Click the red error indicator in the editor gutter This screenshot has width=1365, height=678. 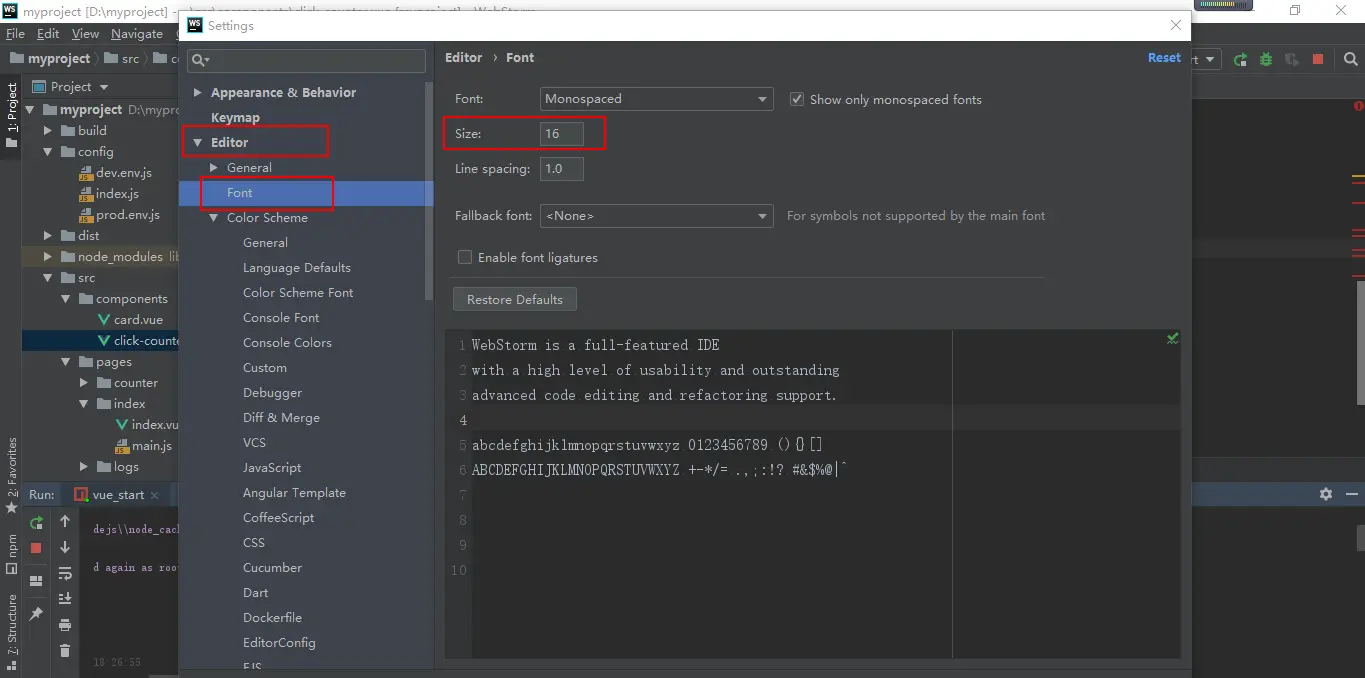click(1359, 105)
